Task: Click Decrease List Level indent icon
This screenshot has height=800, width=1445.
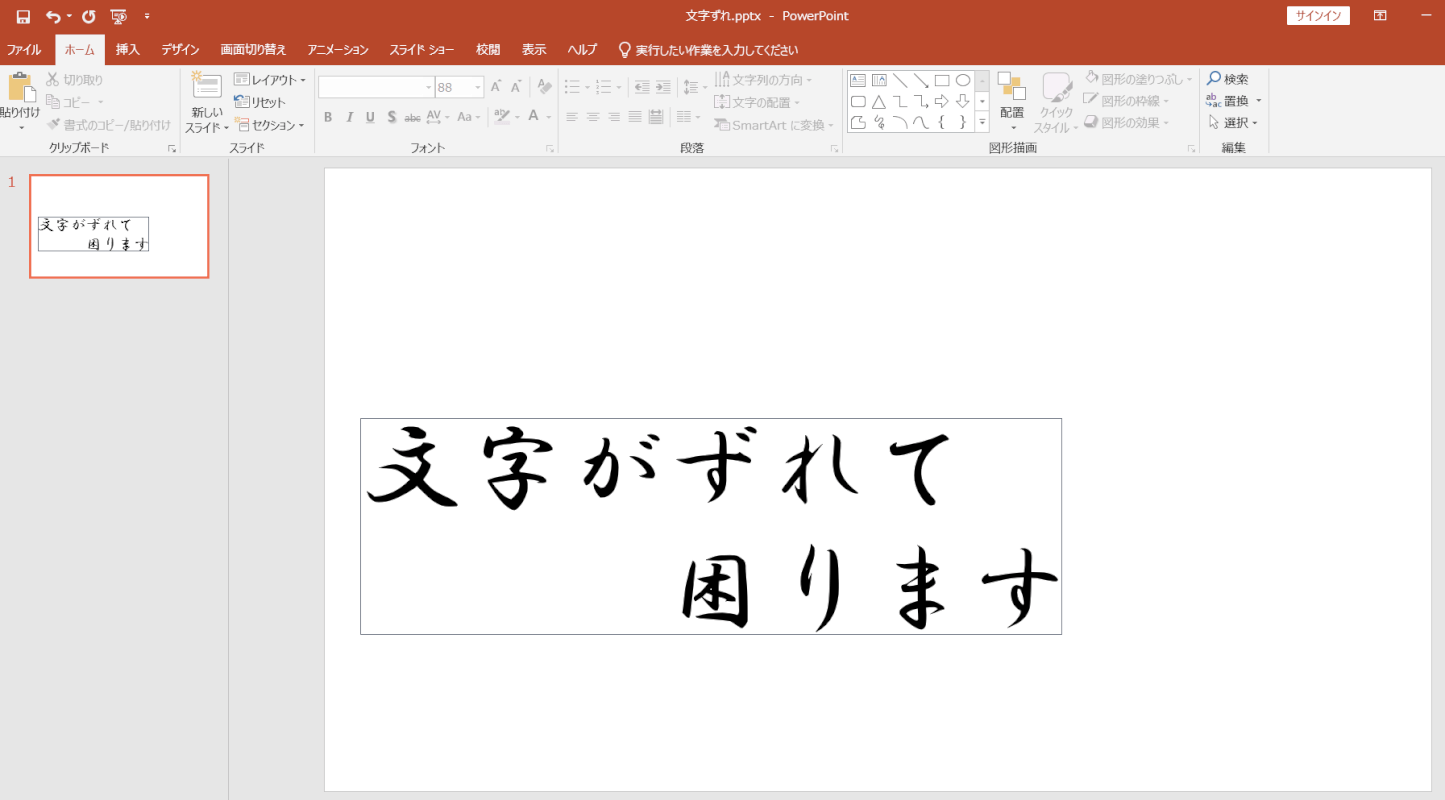Action: [641, 87]
